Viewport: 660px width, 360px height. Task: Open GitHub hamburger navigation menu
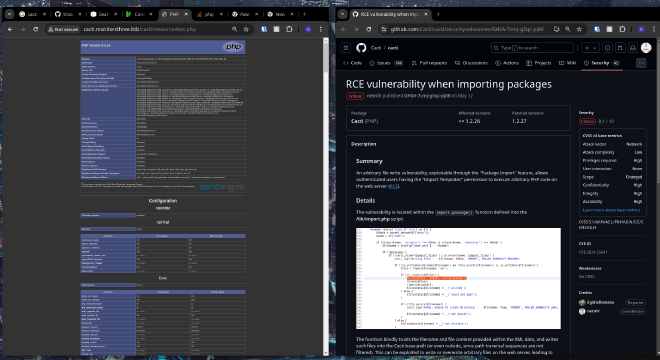346,48
